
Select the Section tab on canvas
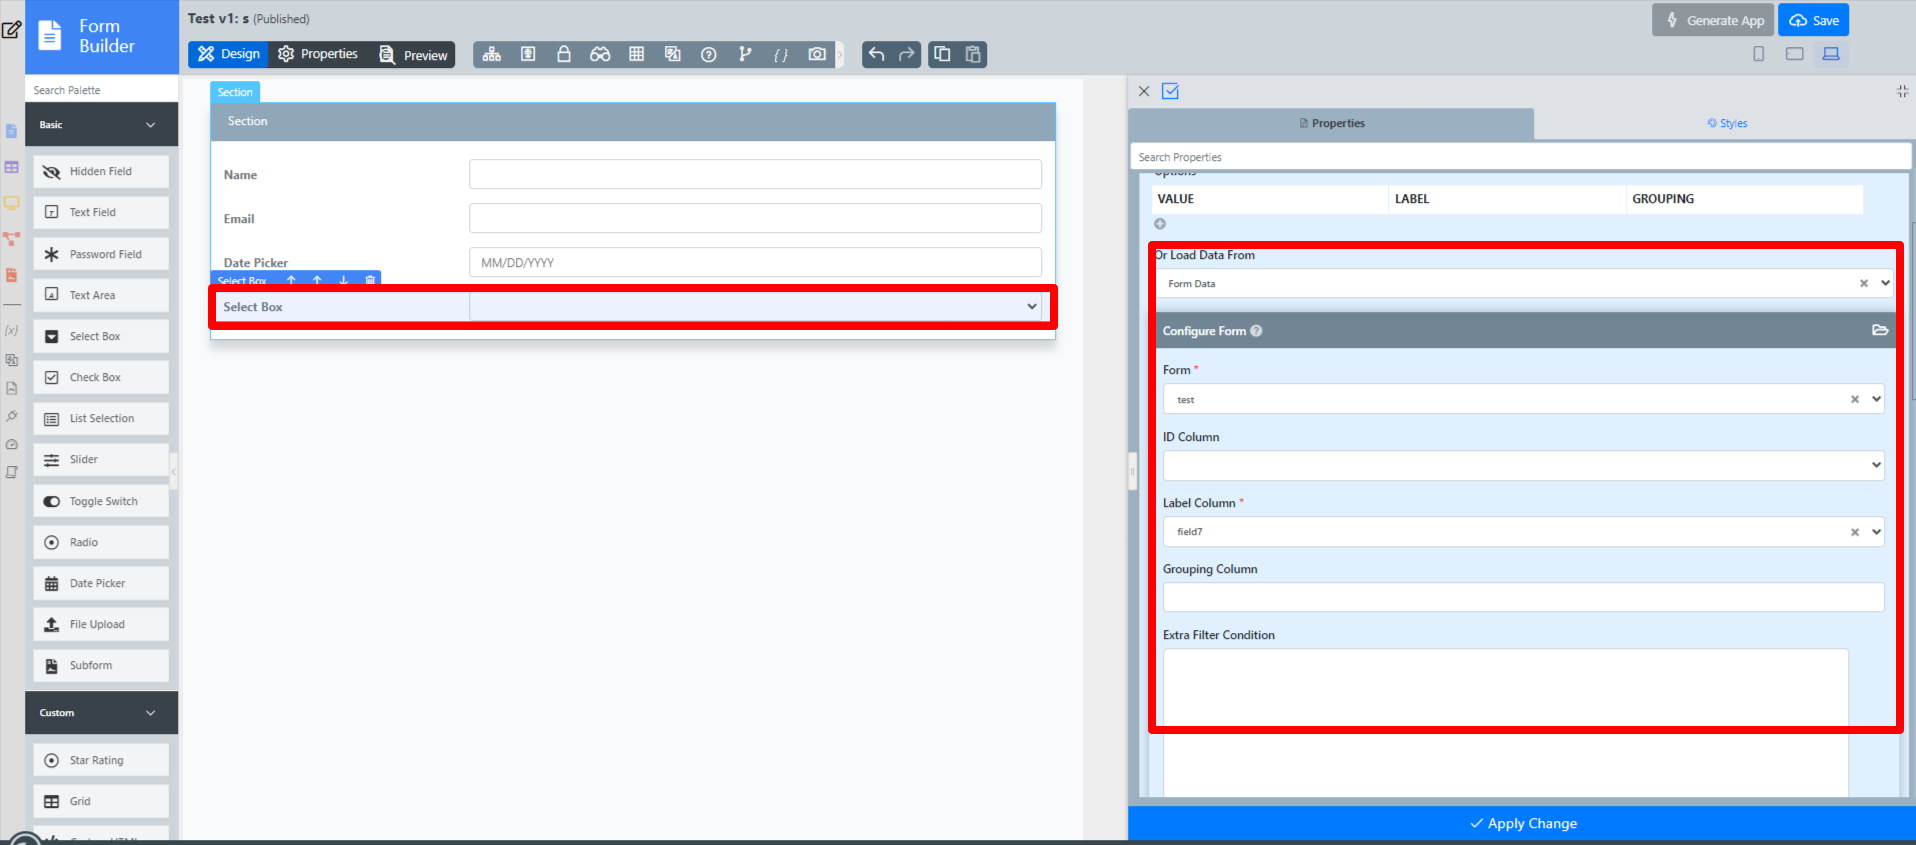click(235, 92)
